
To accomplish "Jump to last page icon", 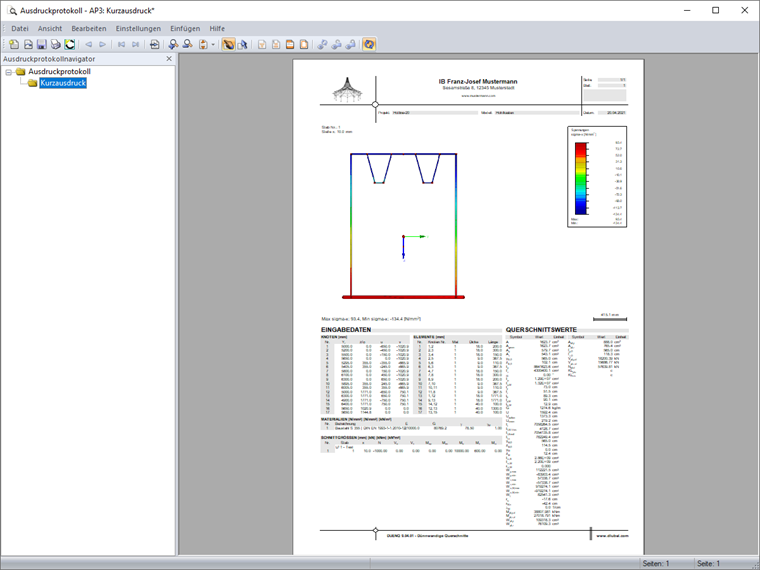I will pos(135,45).
